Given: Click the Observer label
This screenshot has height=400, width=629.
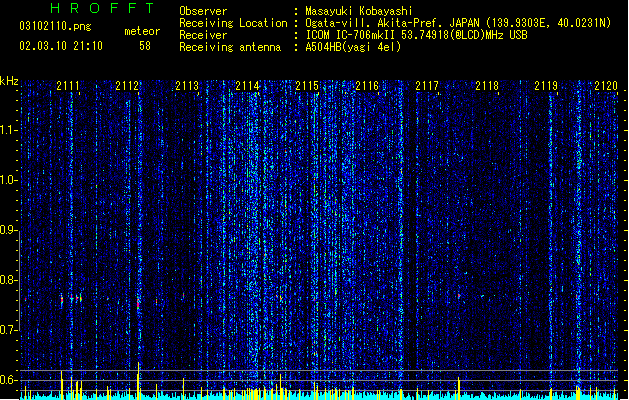Looking at the screenshot, I should [203, 11].
